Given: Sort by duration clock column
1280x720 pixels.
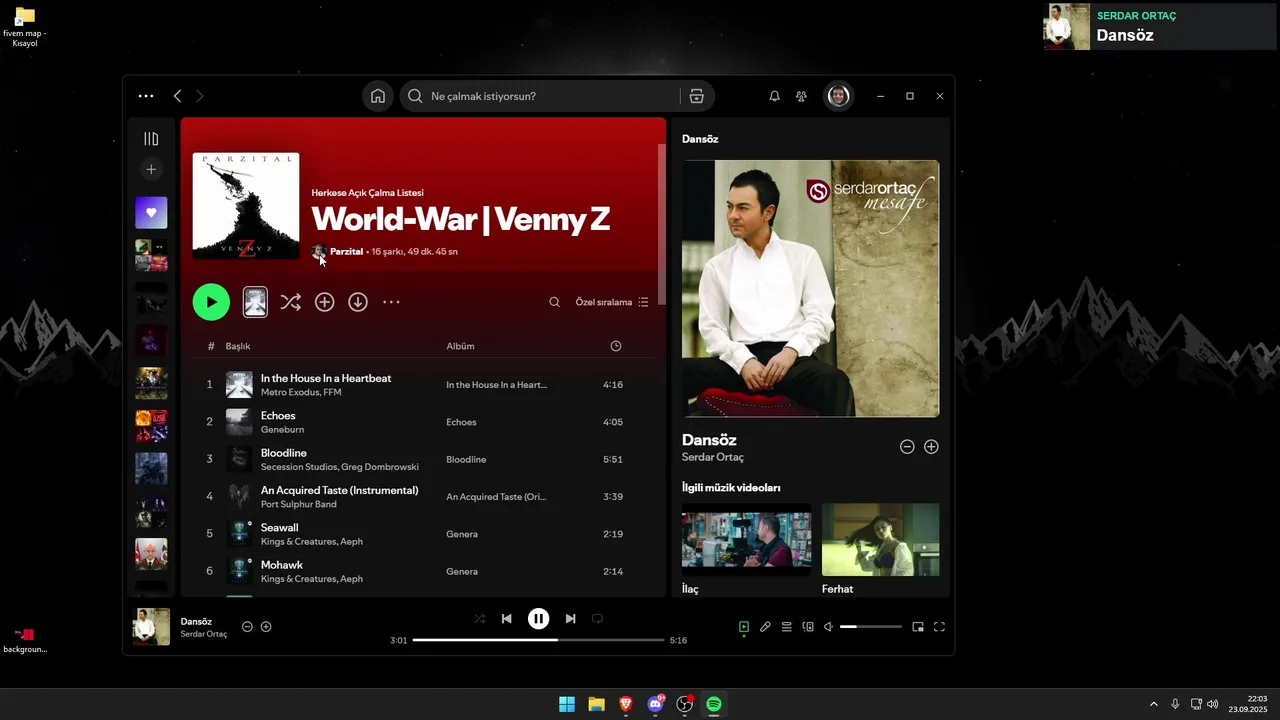Looking at the screenshot, I should [x=616, y=346].
